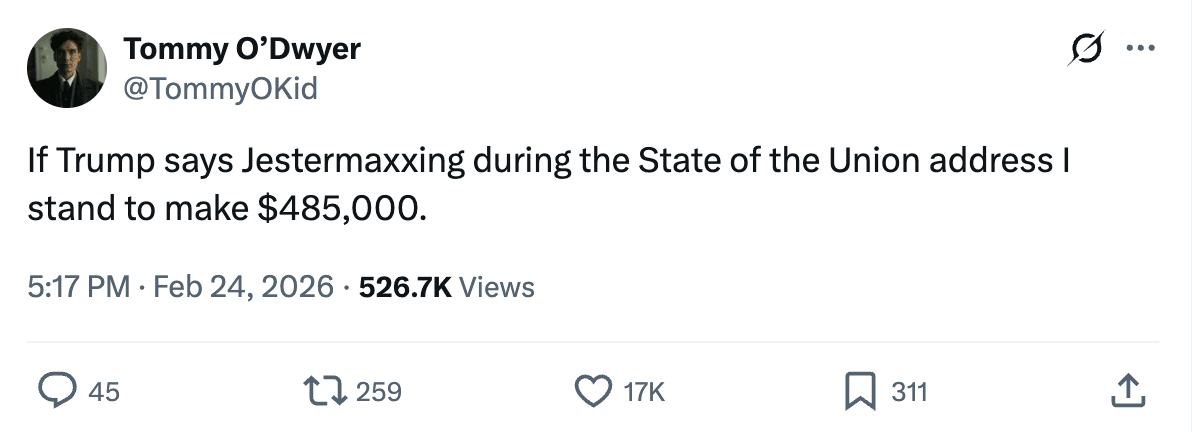Click the "Views" label text
This screenshot has height=432, width=1192.
(498, 288)
